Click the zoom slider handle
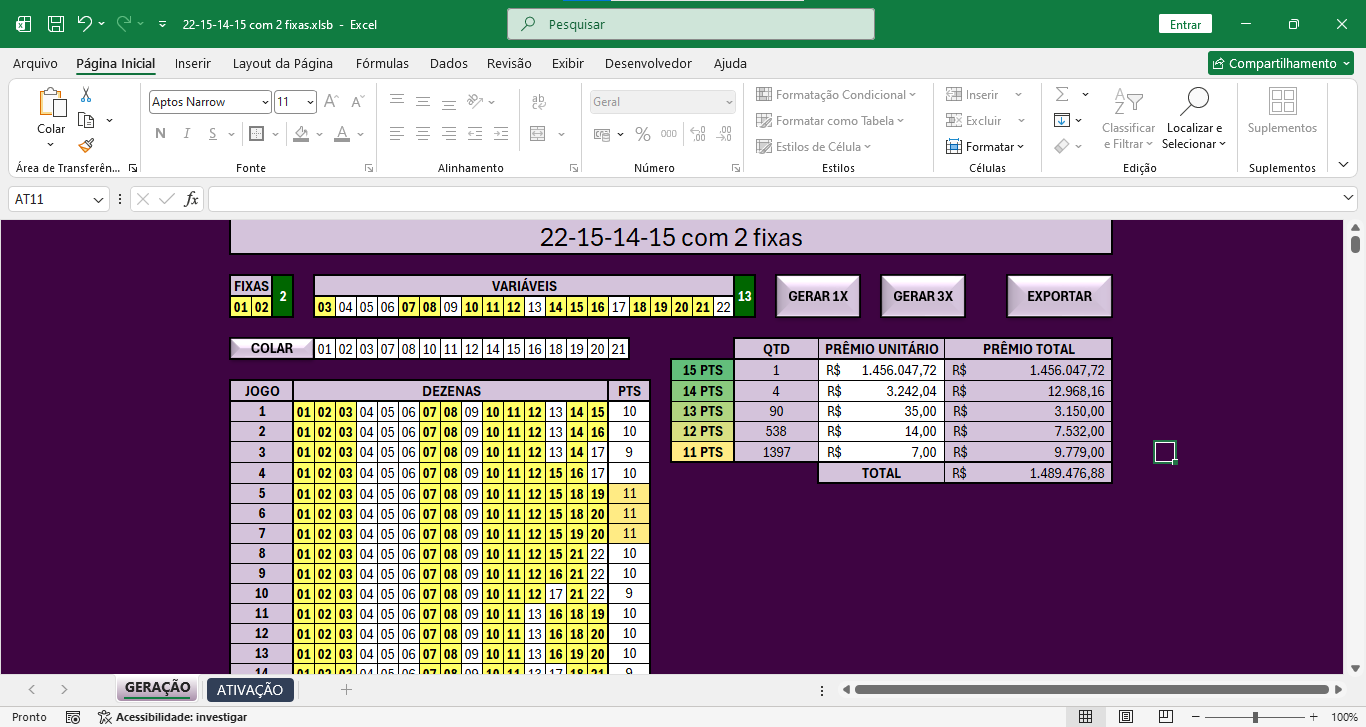The image size is (1366, 727). click(1255, 717)
